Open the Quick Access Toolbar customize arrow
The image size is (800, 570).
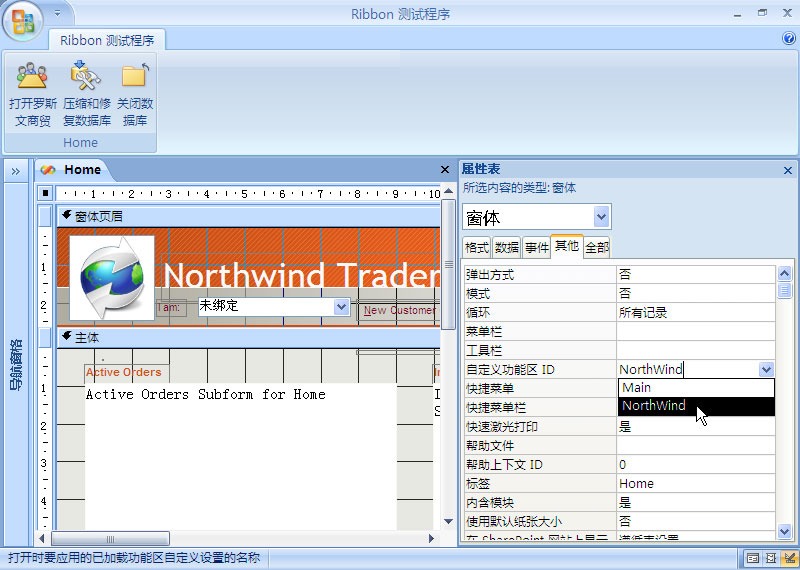coord(58,13)
